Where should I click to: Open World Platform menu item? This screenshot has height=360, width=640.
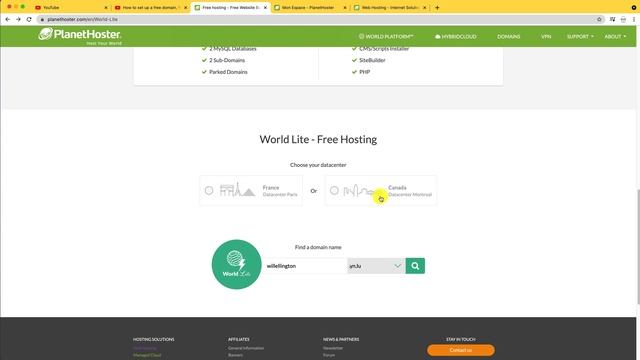(386, 36)
